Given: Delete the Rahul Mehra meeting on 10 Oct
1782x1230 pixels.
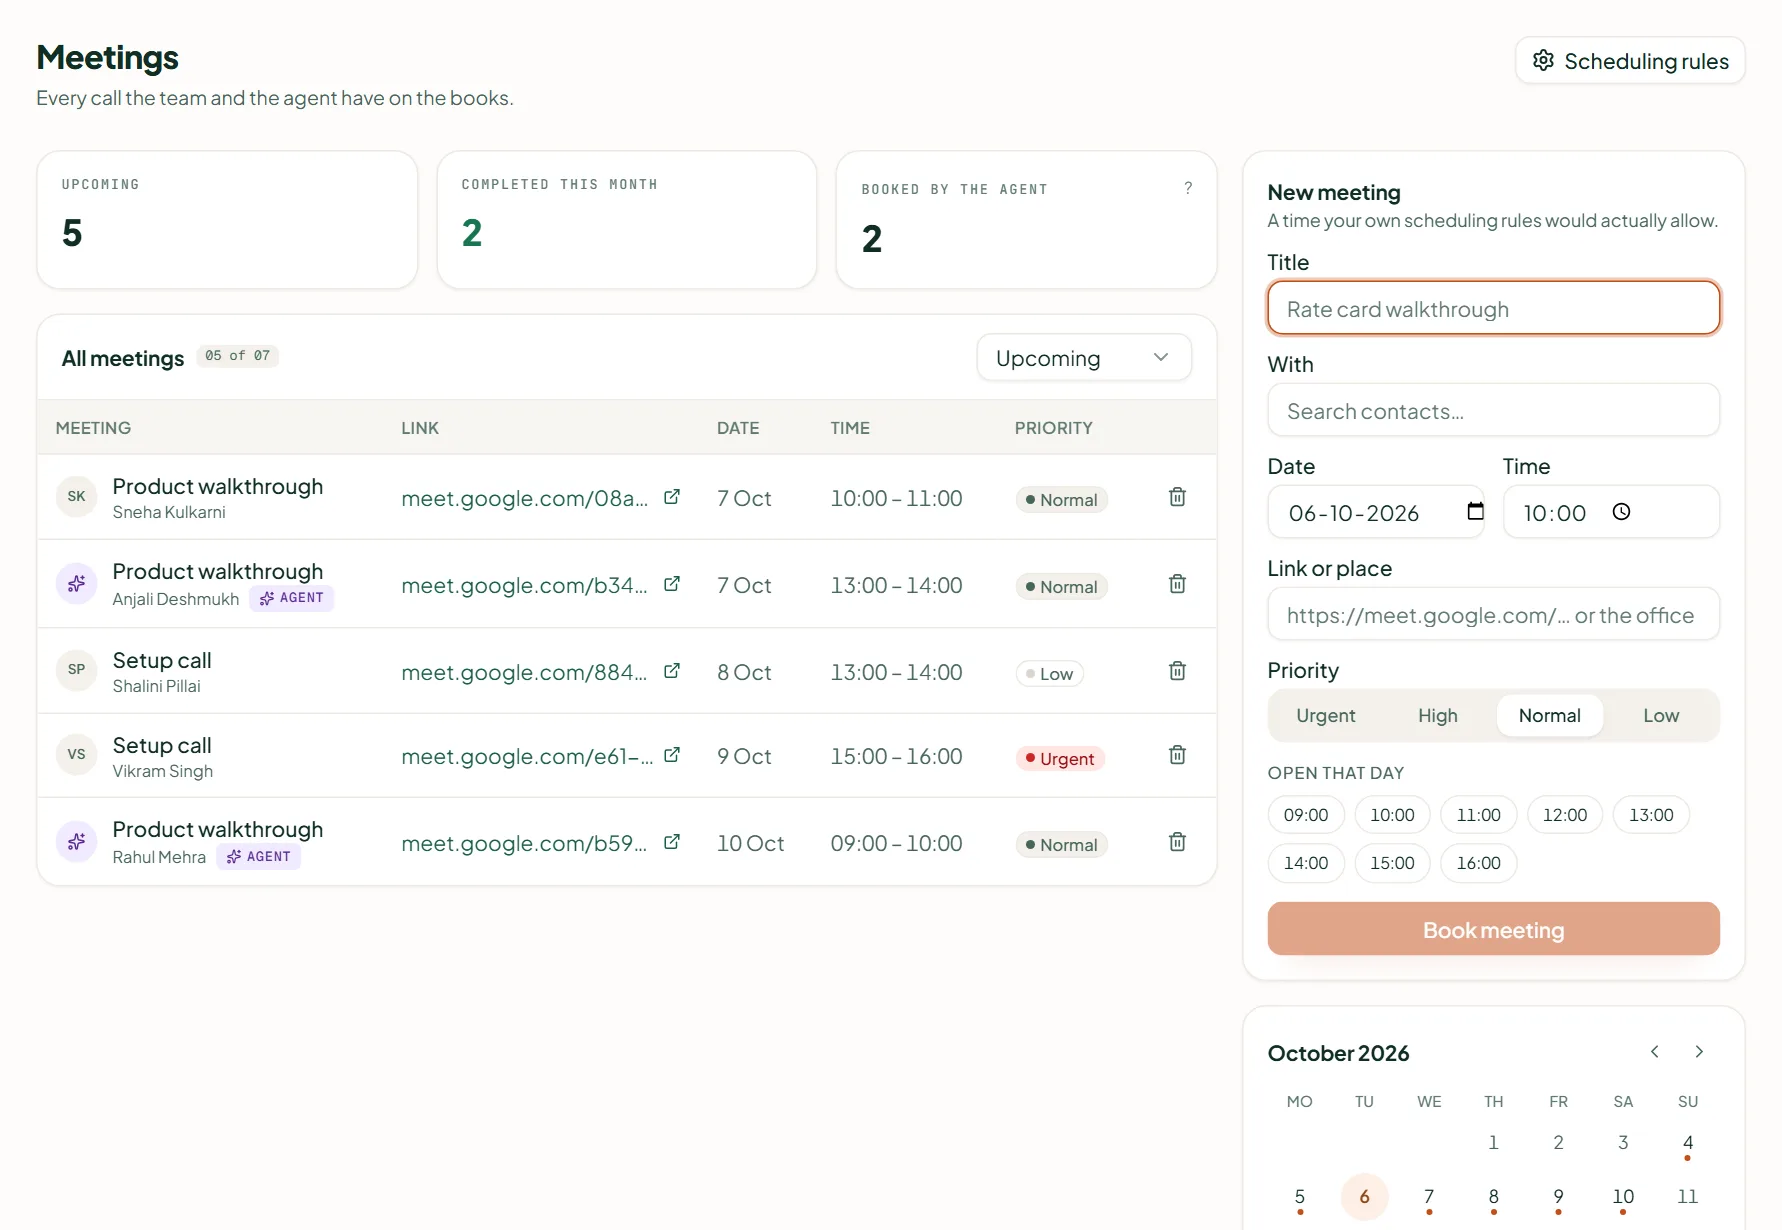Looking at the screenshot, I should (x=1177, y=842).
